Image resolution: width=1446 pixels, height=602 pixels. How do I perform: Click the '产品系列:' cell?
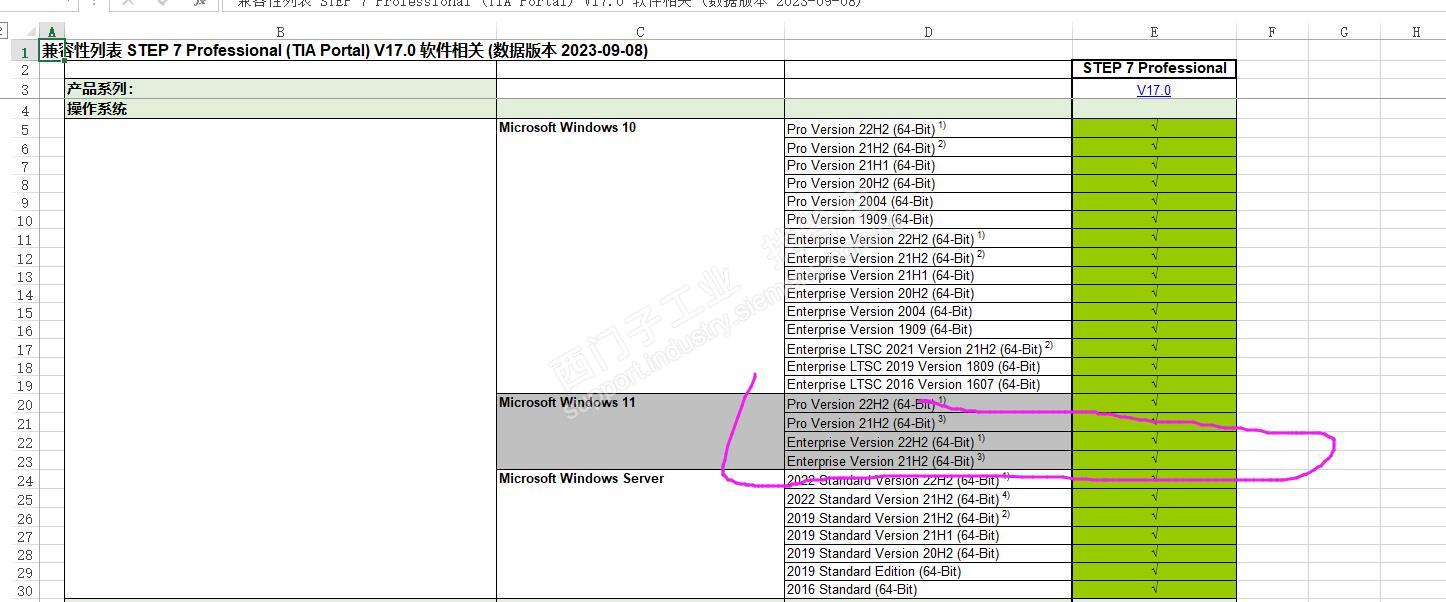280,89
